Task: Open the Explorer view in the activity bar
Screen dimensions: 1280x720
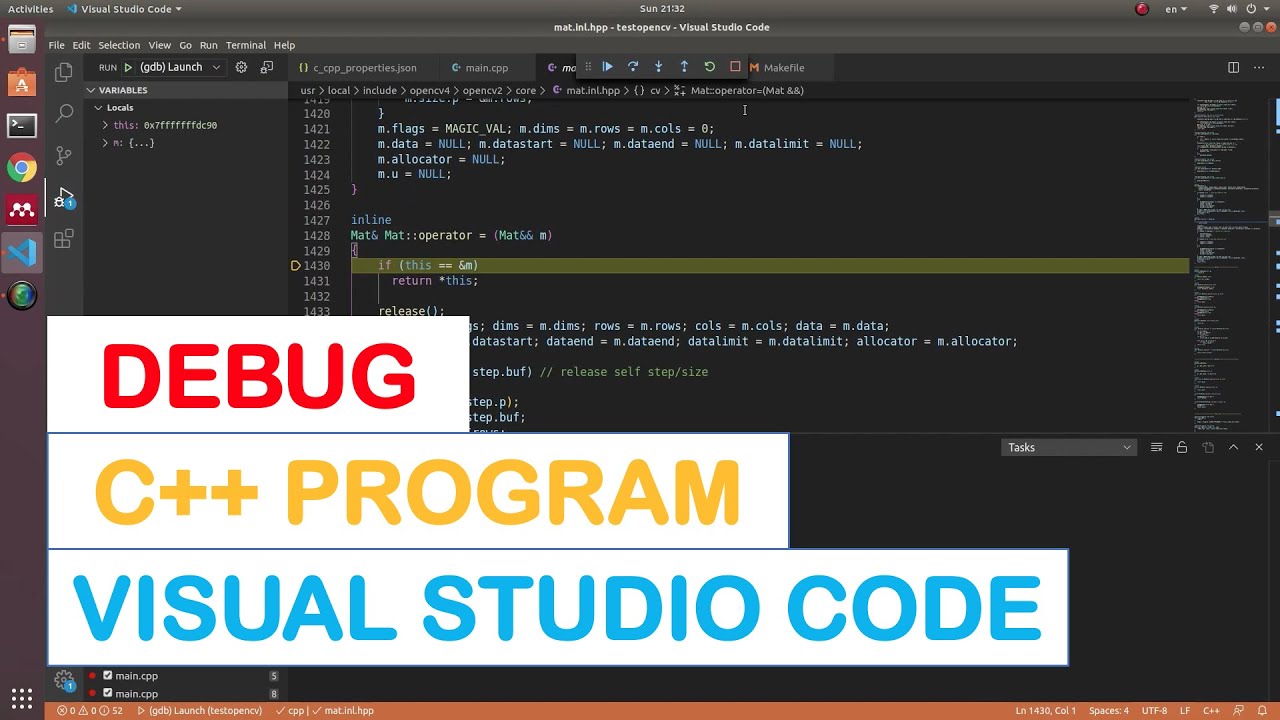Action: click(x=64, y=72)
